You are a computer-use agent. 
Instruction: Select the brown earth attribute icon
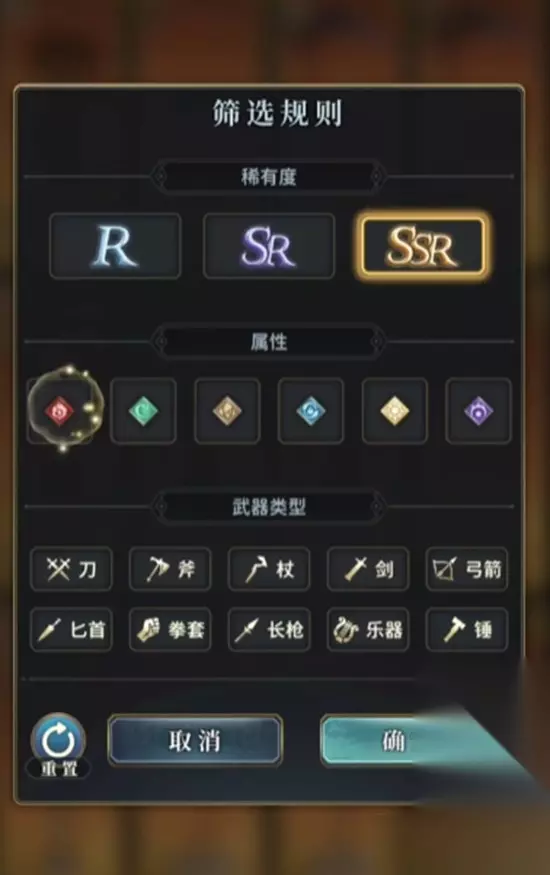227,411
